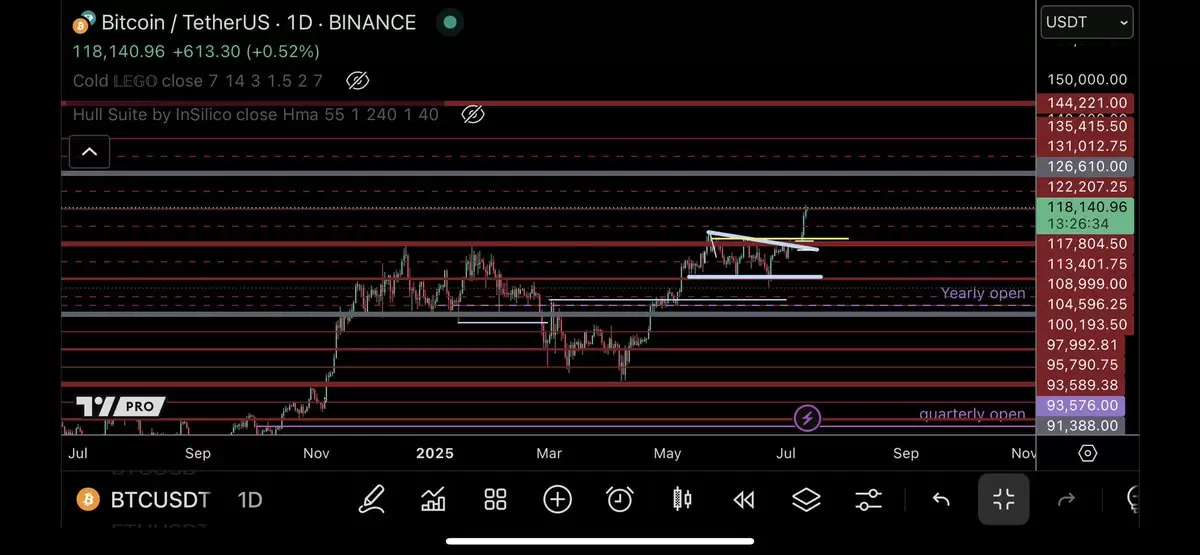
Task: Click the 2025 date on time axis
Action: click(435, 453)
